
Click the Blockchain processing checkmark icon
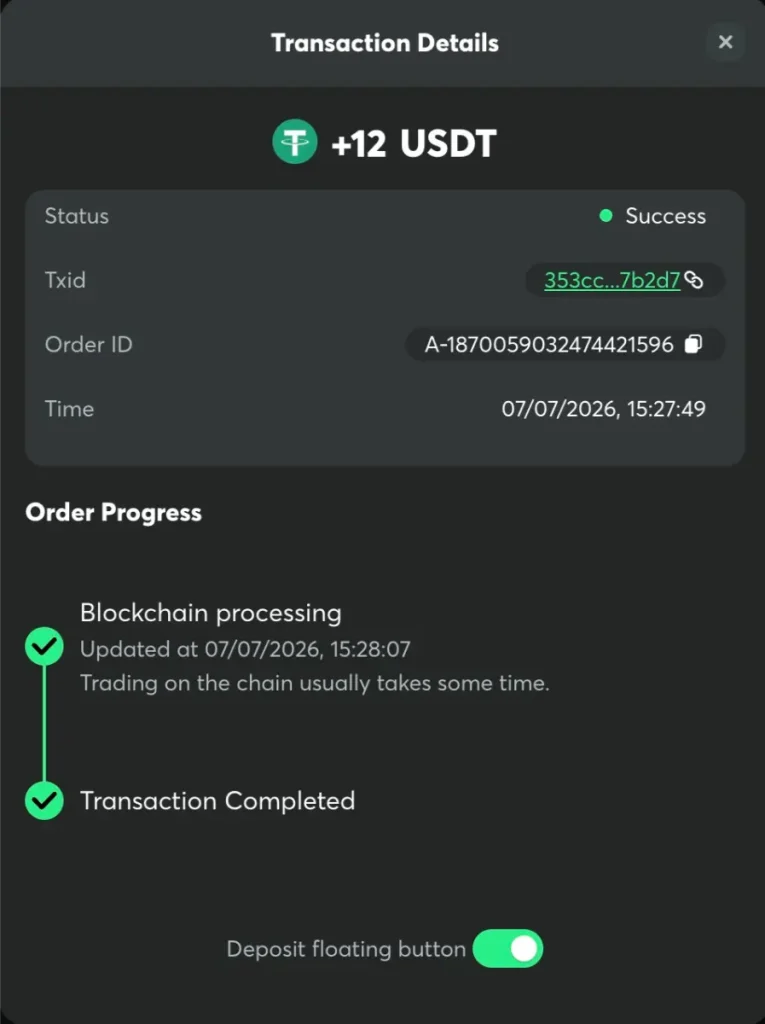(44, 646)
